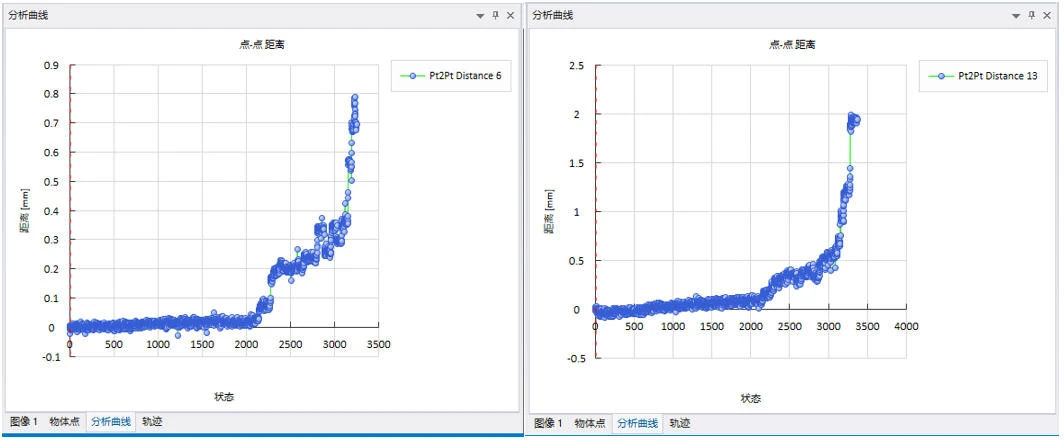Viewport: 1064px width, 440px height.
Task: Show the 轨迹 tab in left panel
Action: click(151, 423)
